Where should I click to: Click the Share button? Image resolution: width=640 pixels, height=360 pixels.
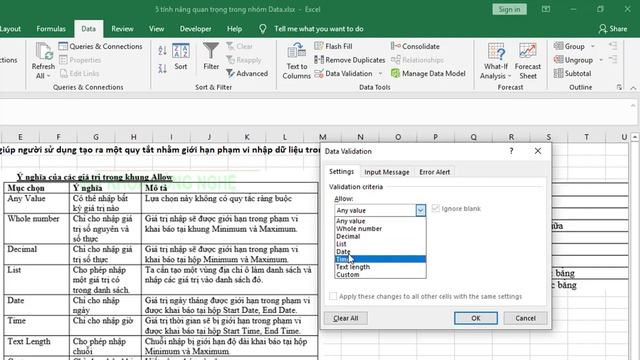[613, 29]
